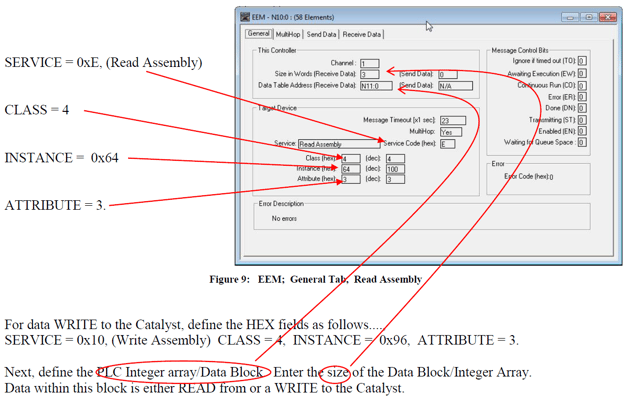Click the 'ATTRIBUTE = 3.' annotation text
This screenshot has width=628, height=400.
click(55, 205)
